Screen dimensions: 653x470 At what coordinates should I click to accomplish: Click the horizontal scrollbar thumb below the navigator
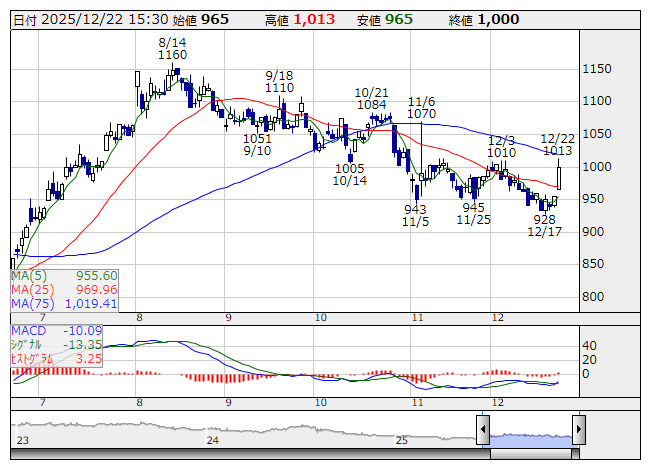530,452
